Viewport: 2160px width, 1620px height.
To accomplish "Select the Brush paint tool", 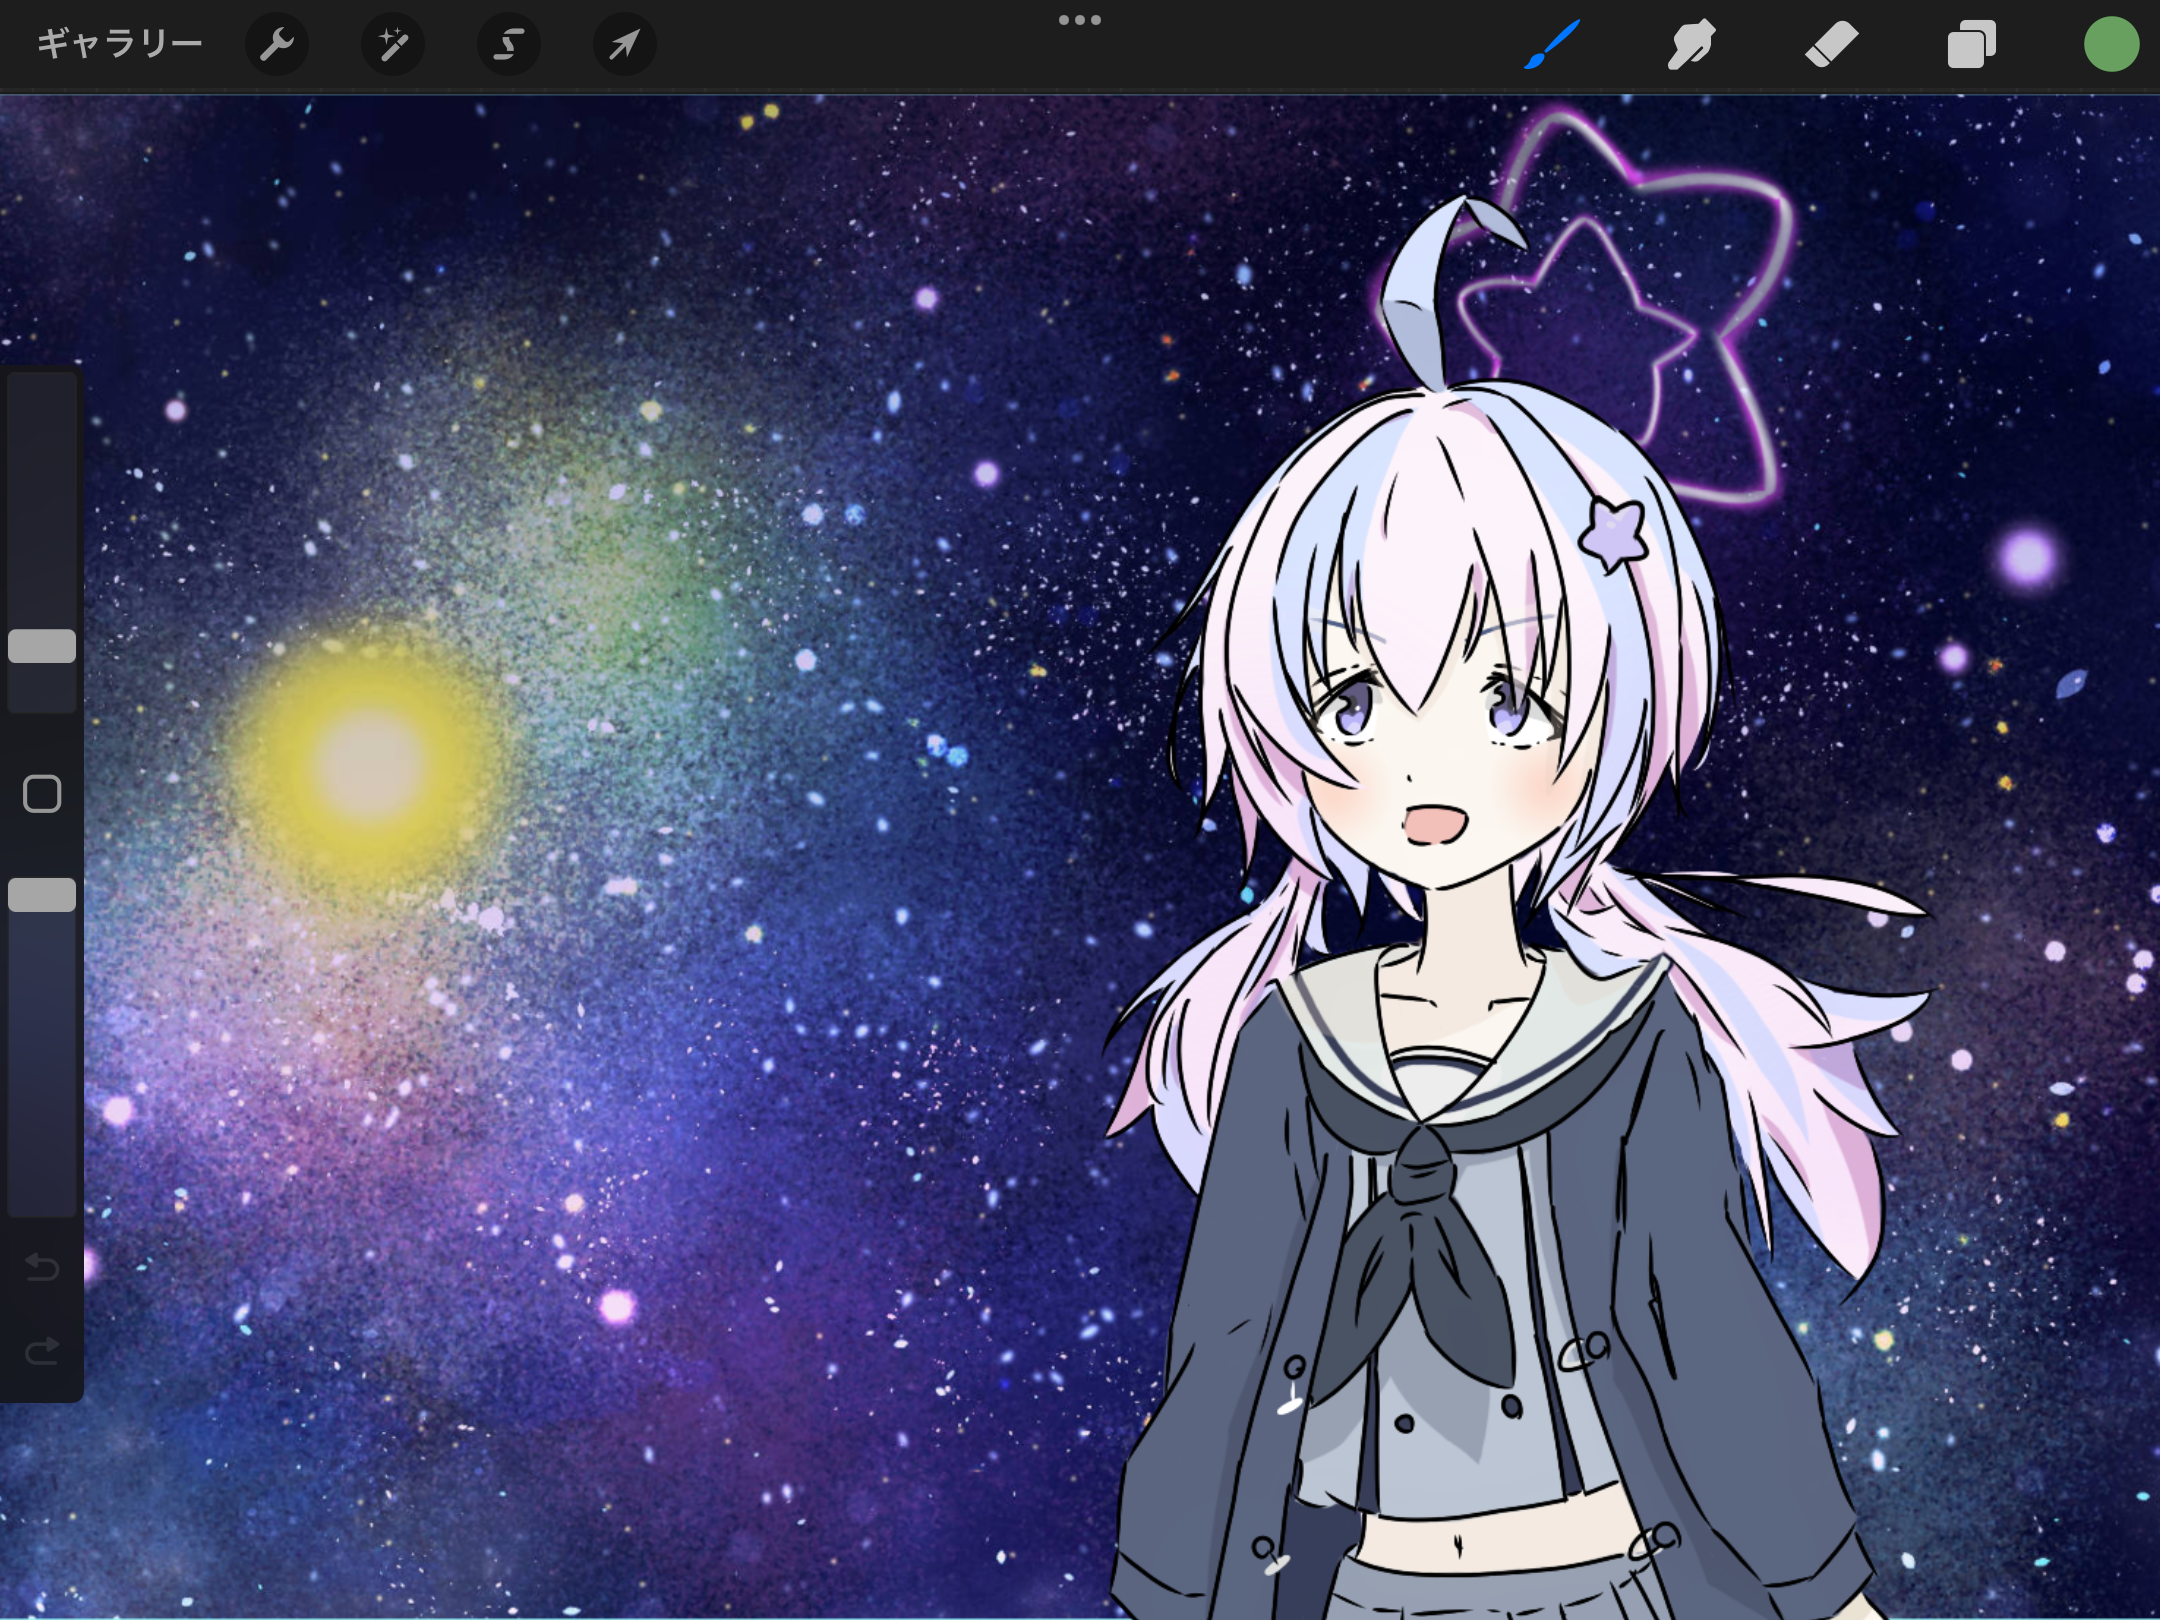I will 1551,45.
